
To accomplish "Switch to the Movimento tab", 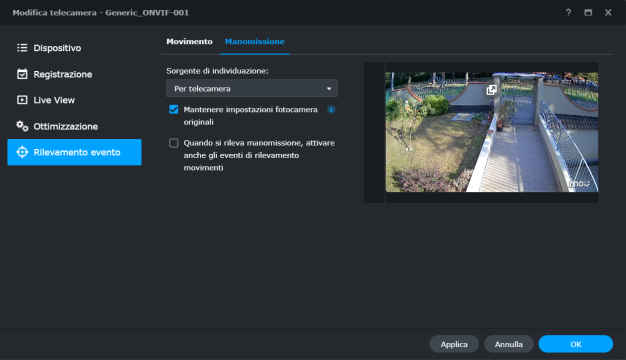I will coord(189,42).
